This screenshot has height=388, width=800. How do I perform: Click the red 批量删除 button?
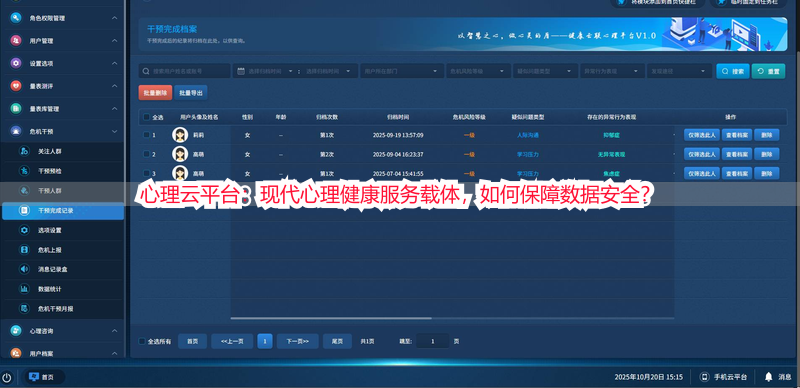tap(155, 93)
